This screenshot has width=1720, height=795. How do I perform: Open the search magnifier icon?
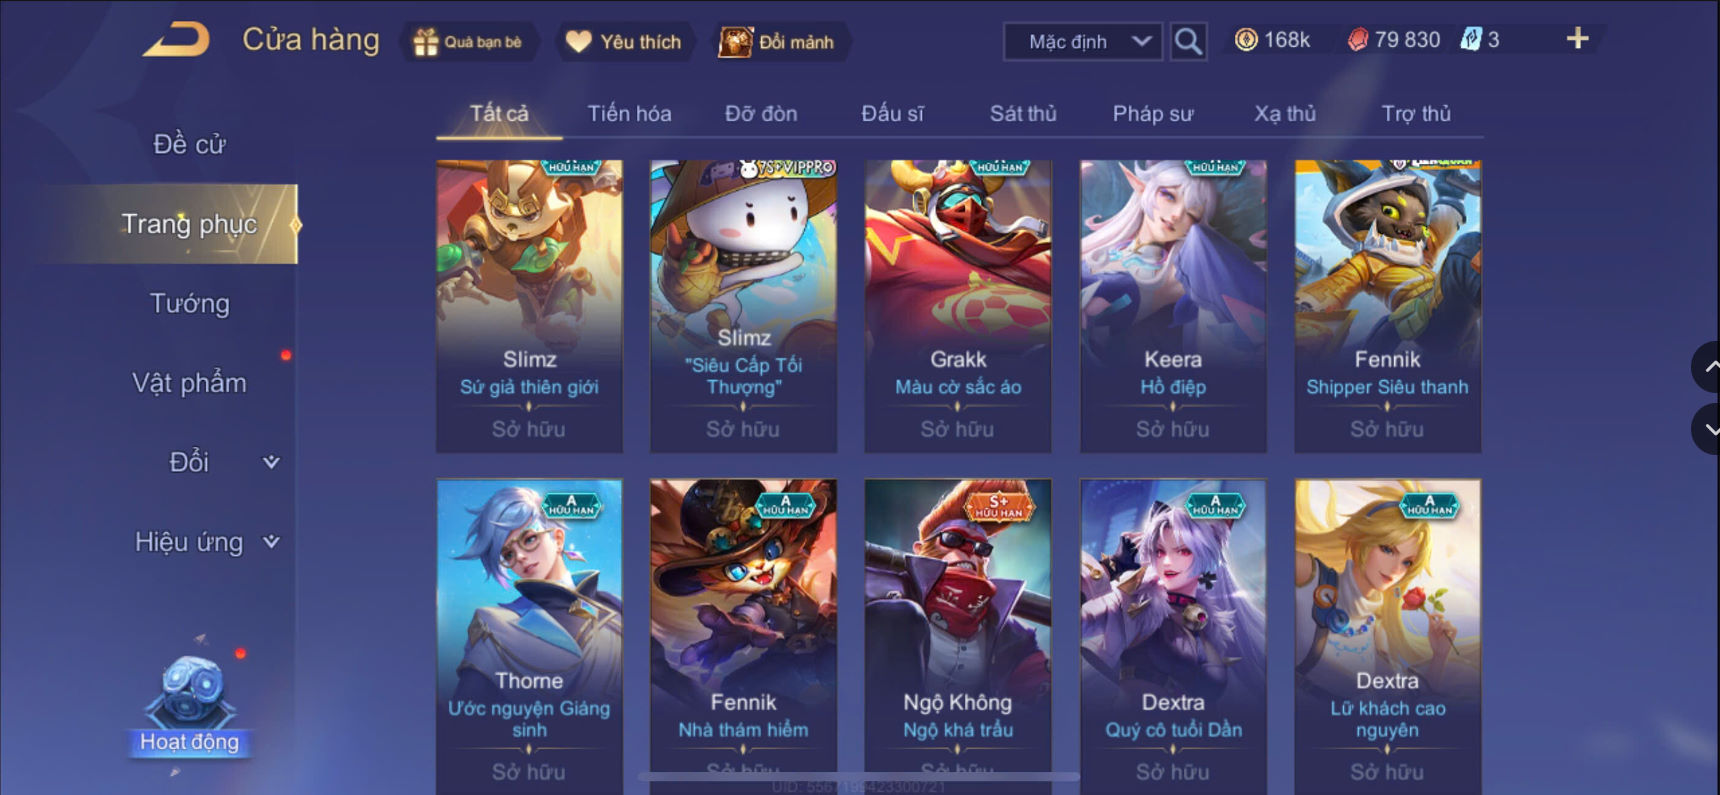pos(1188,41)
